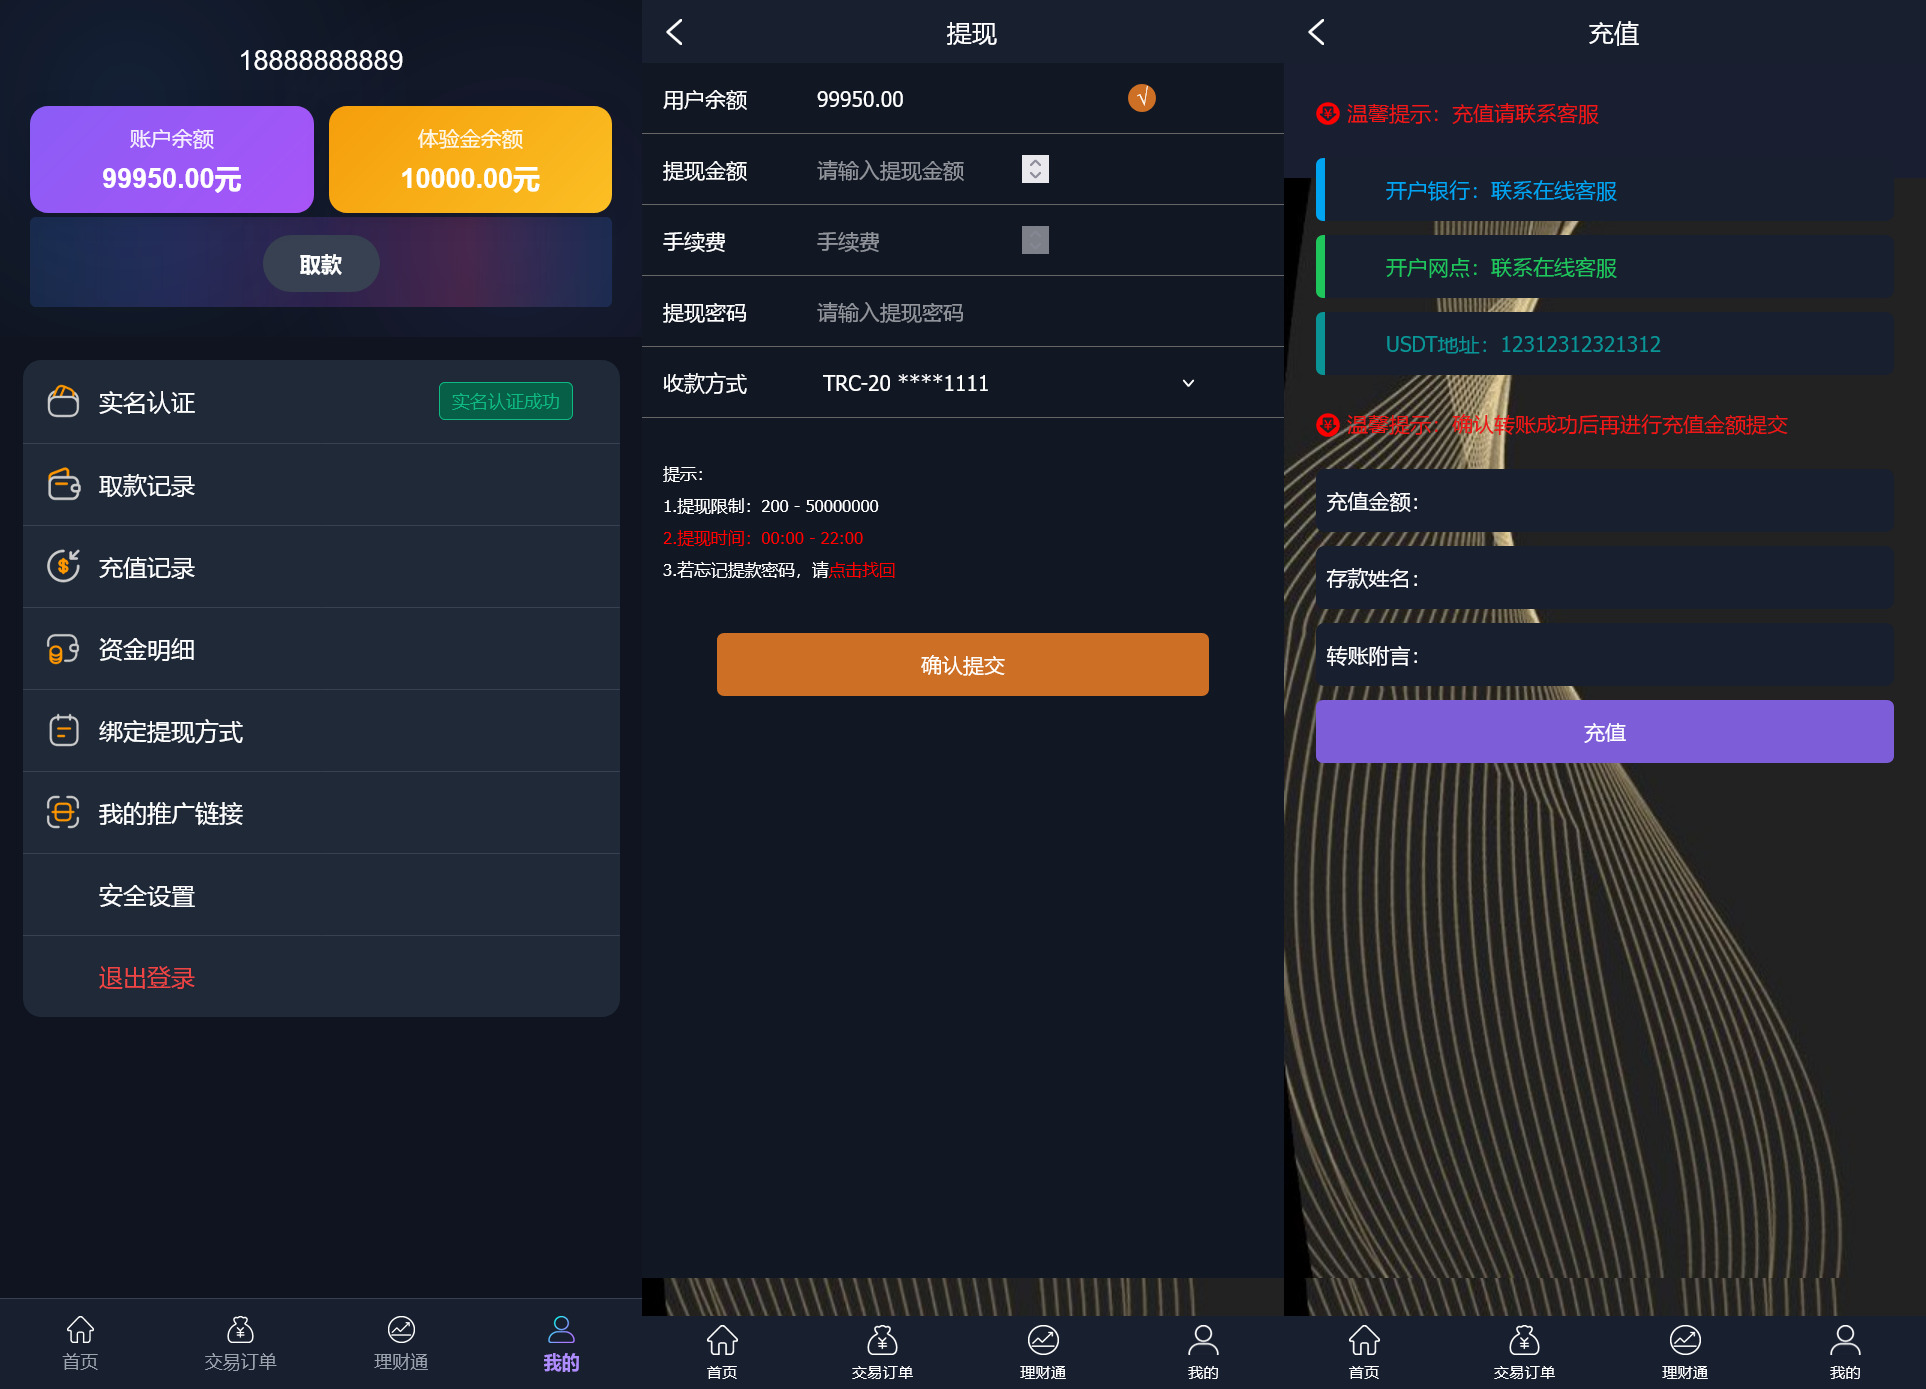The image size is (1926, 1389).
Task: Open 交易订单 tab in left bottom bar
Action: [240, 1343]
